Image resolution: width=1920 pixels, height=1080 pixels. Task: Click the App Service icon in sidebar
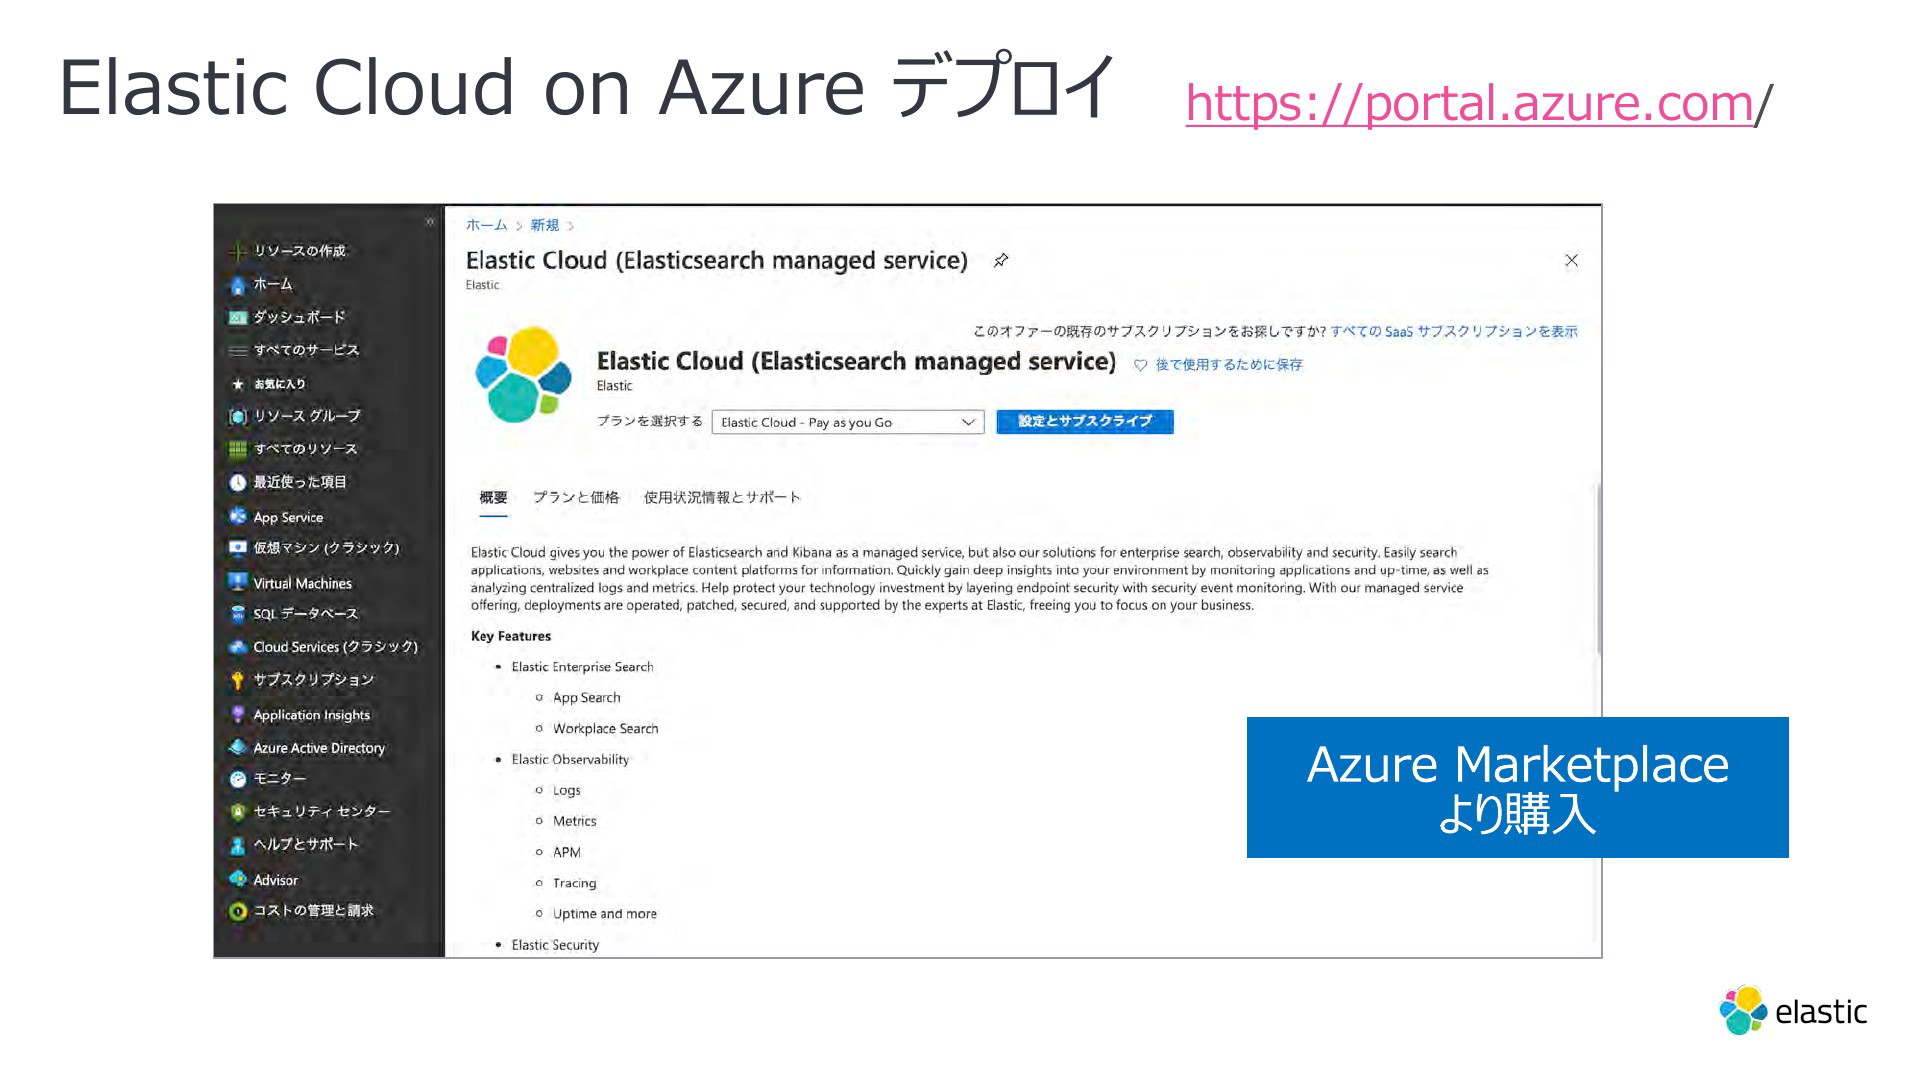(237, 516)
